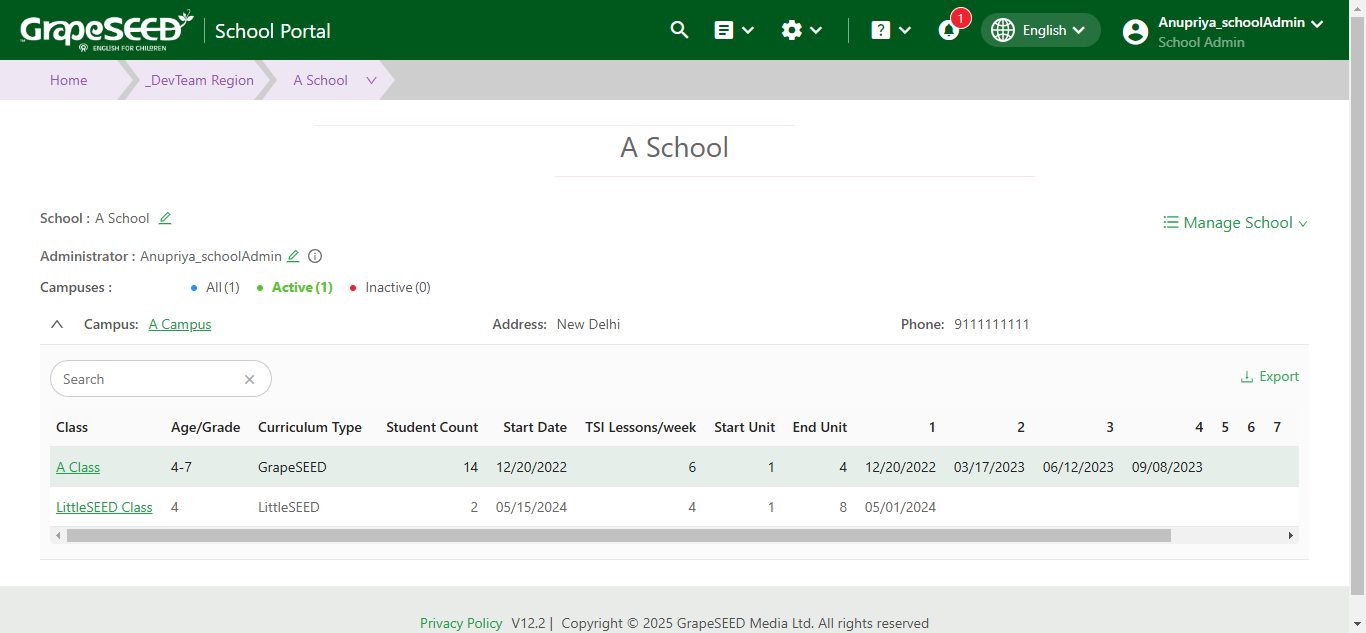Click End Unit column header
Image resolution: width=1366 pixels, height=633 pixels.
click(x=820, y=427)
